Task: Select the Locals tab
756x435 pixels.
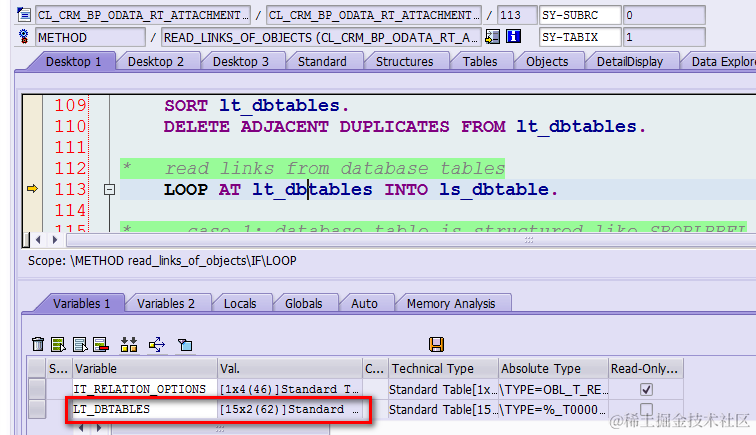Action: 240,303
